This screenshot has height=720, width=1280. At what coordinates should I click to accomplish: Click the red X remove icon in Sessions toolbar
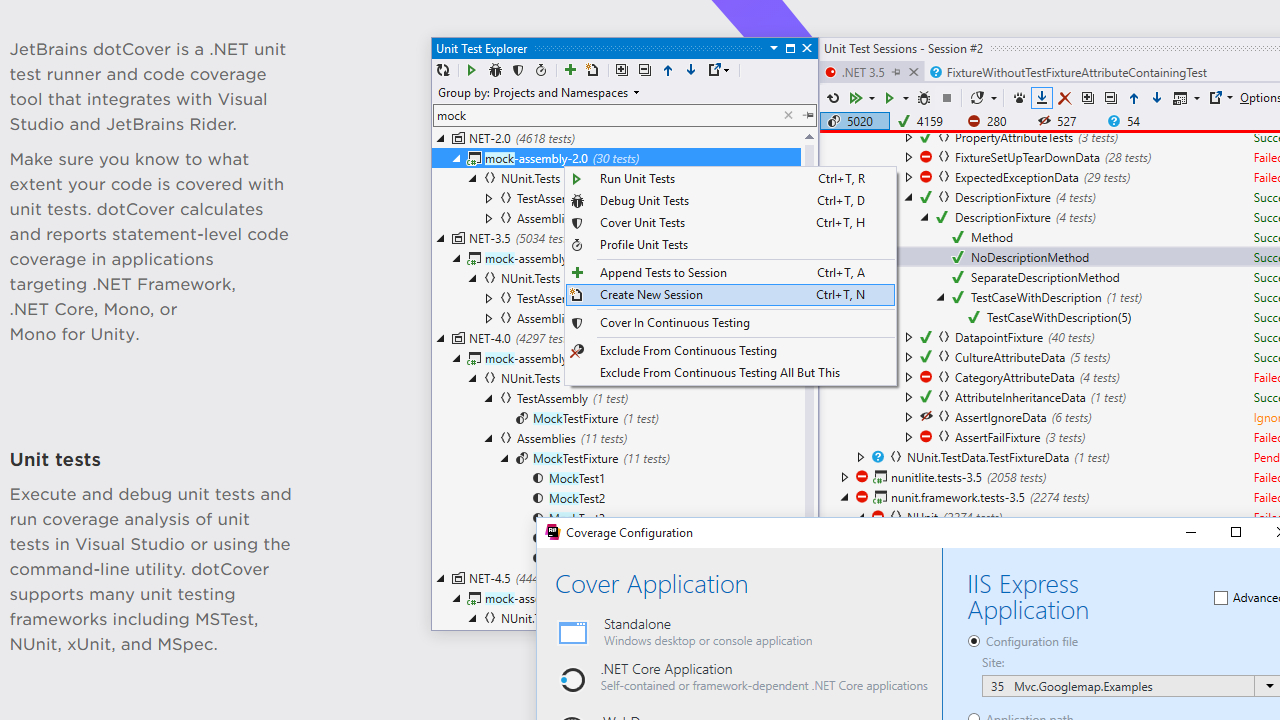[x=1064, y=98]
